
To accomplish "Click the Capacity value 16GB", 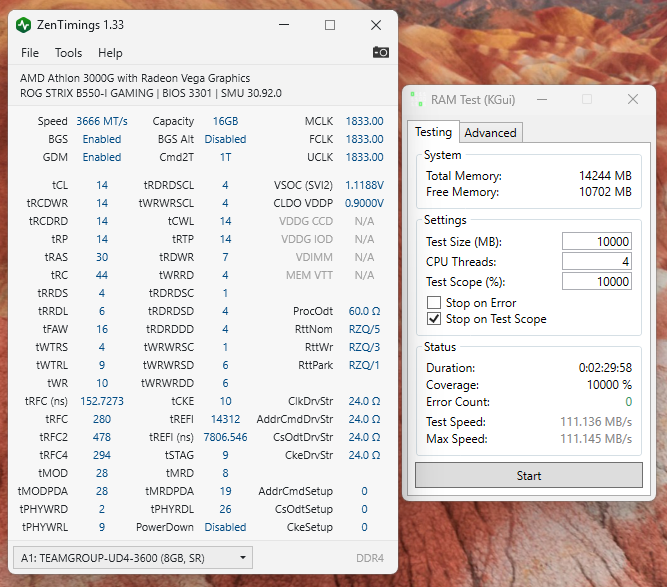I will coord(225,121).
